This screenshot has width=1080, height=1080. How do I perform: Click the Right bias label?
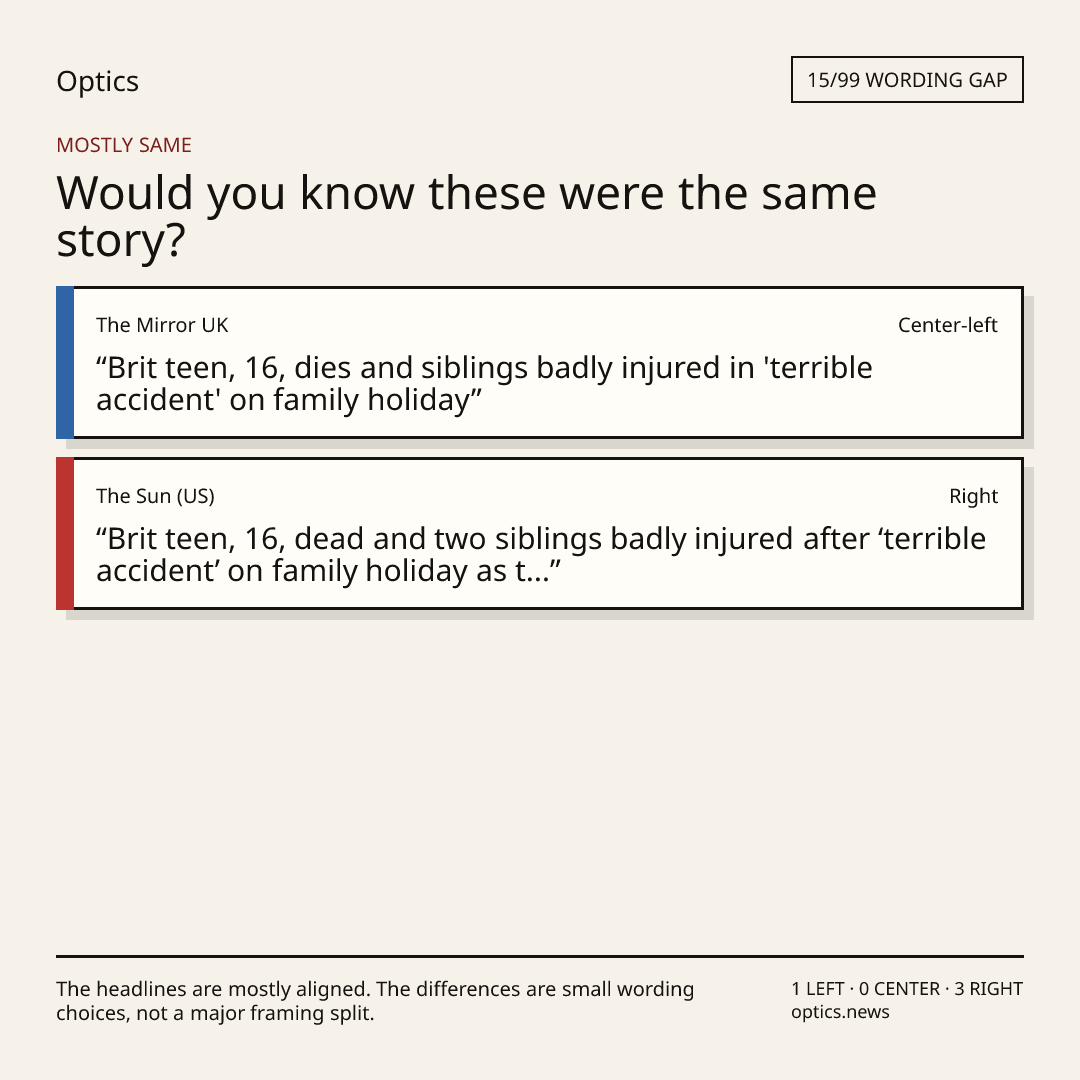tap(973, 496)
